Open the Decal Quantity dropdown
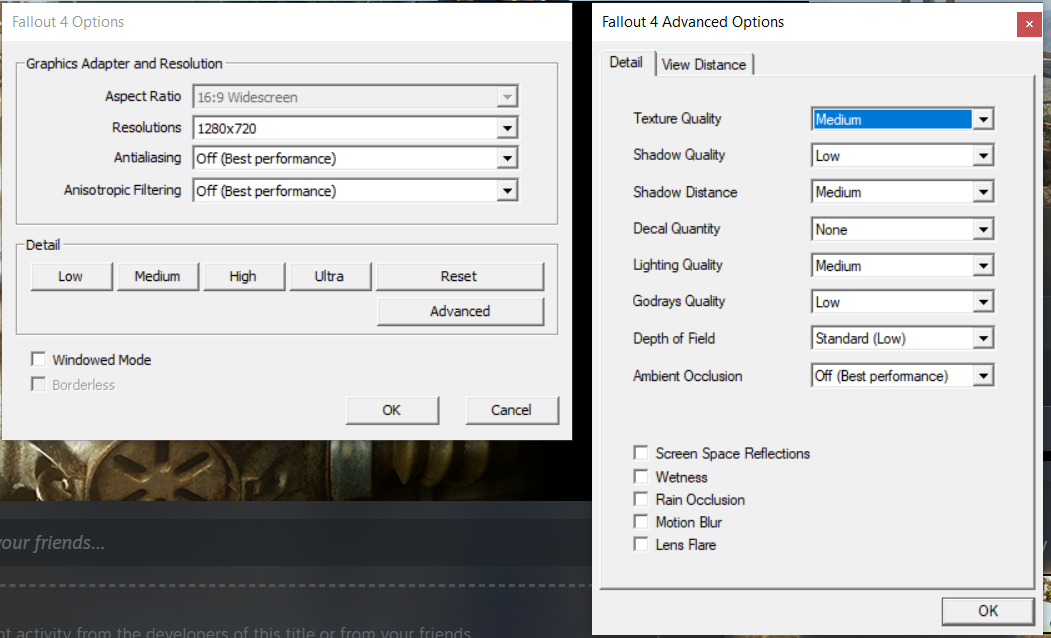 902,229
